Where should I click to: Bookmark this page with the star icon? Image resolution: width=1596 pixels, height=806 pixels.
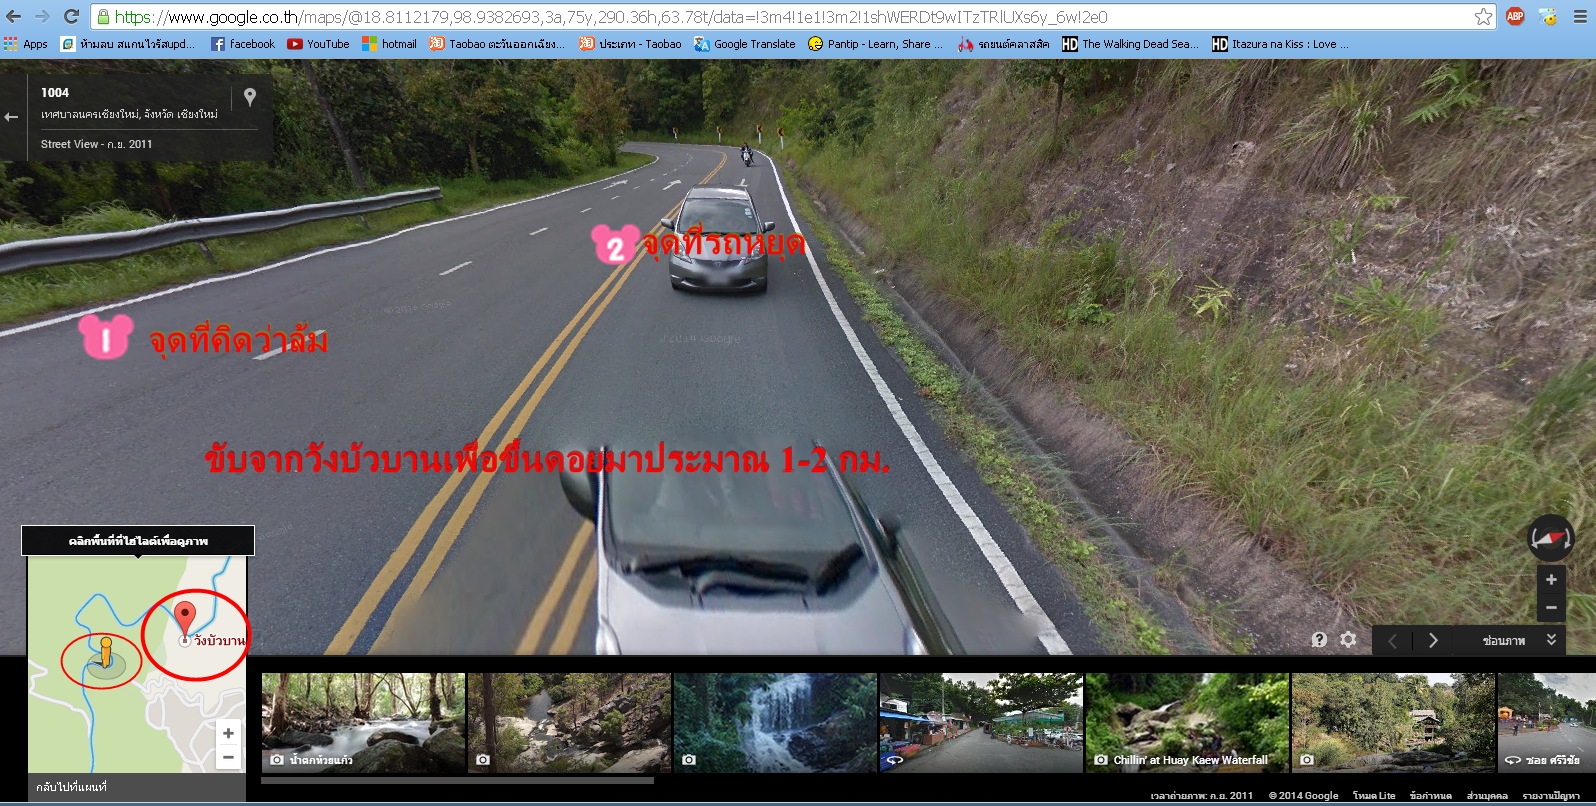pyautogui.click(x=1483, y=16)
